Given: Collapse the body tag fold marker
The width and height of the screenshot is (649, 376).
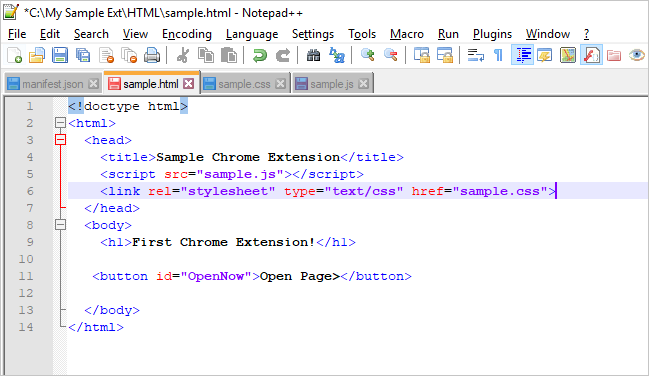Looking at the screenshot, I should point(60,225).
